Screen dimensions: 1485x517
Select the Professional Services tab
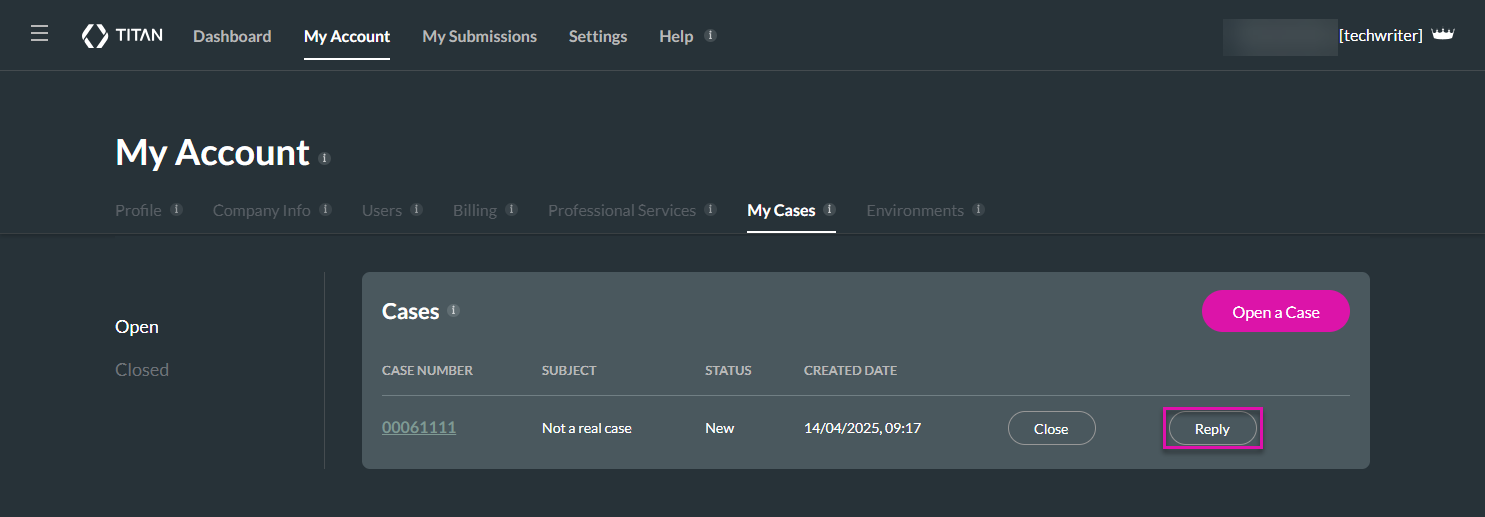coord(621,211)
